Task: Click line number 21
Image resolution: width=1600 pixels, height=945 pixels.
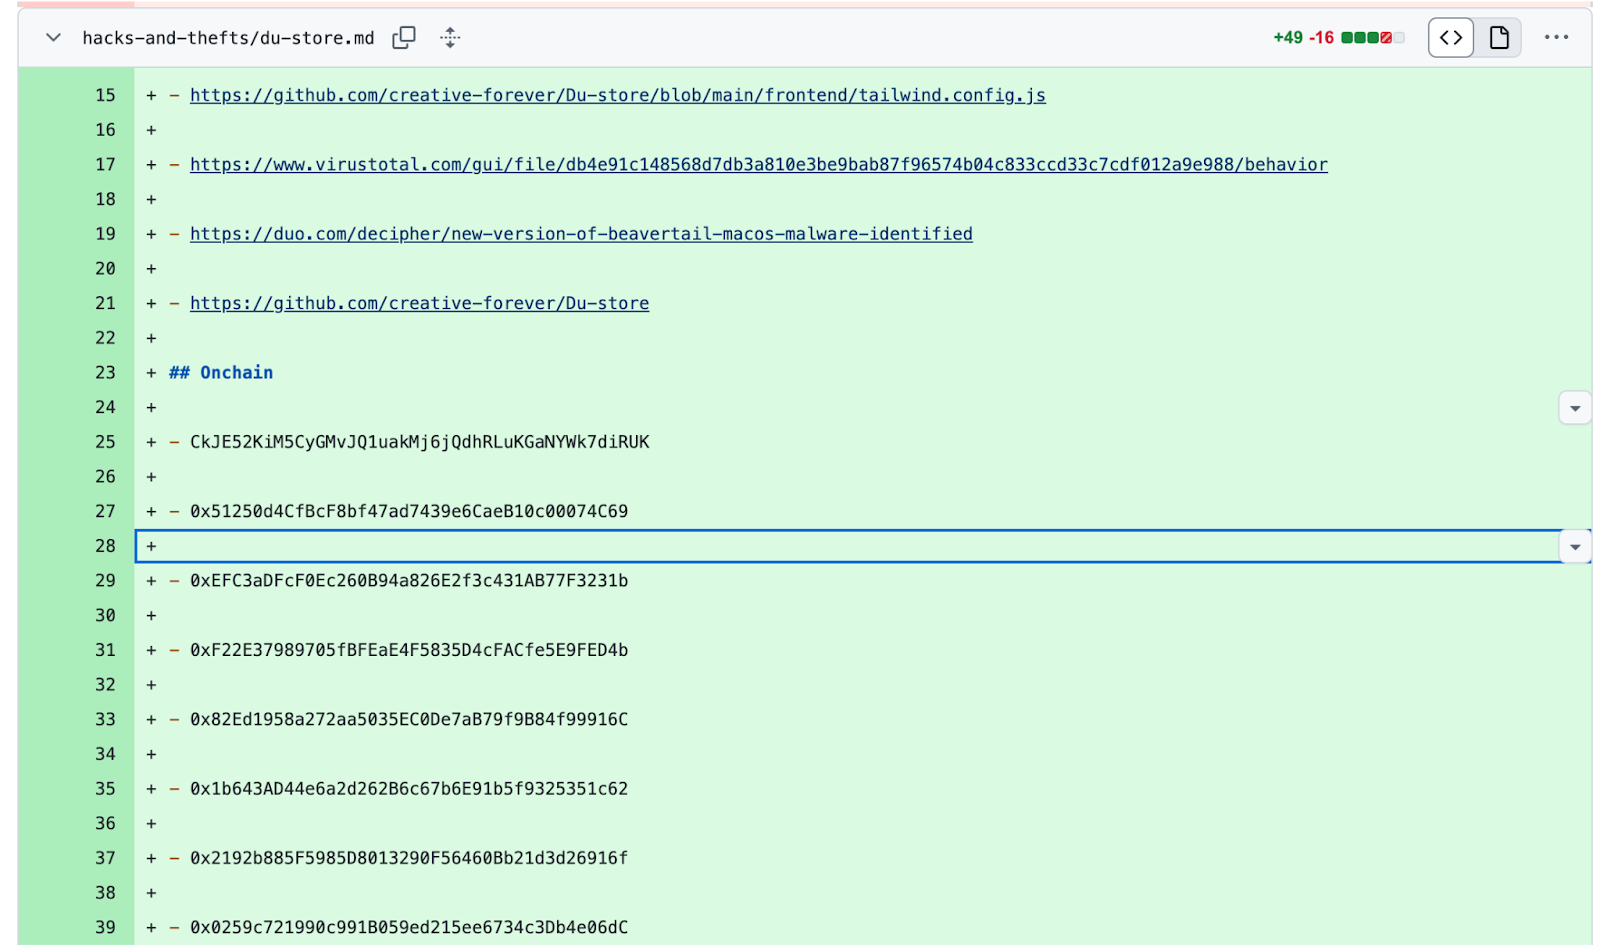Action: click(105, 303)
